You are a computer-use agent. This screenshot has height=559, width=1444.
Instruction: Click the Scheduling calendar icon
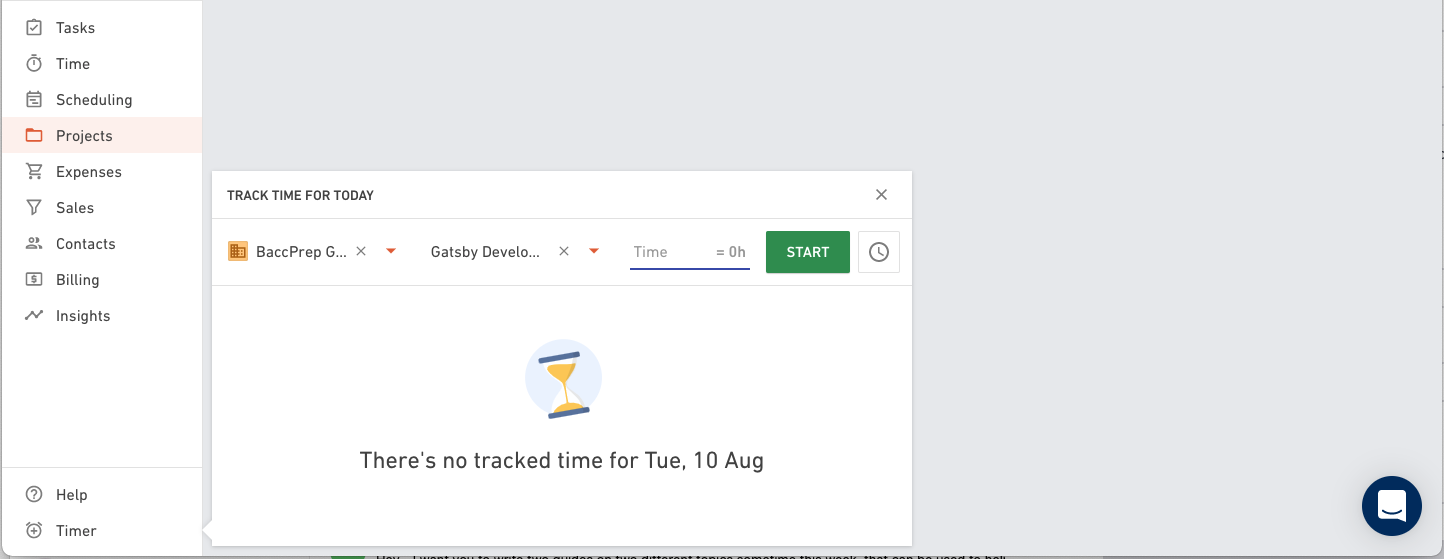[x=34, y=100]
